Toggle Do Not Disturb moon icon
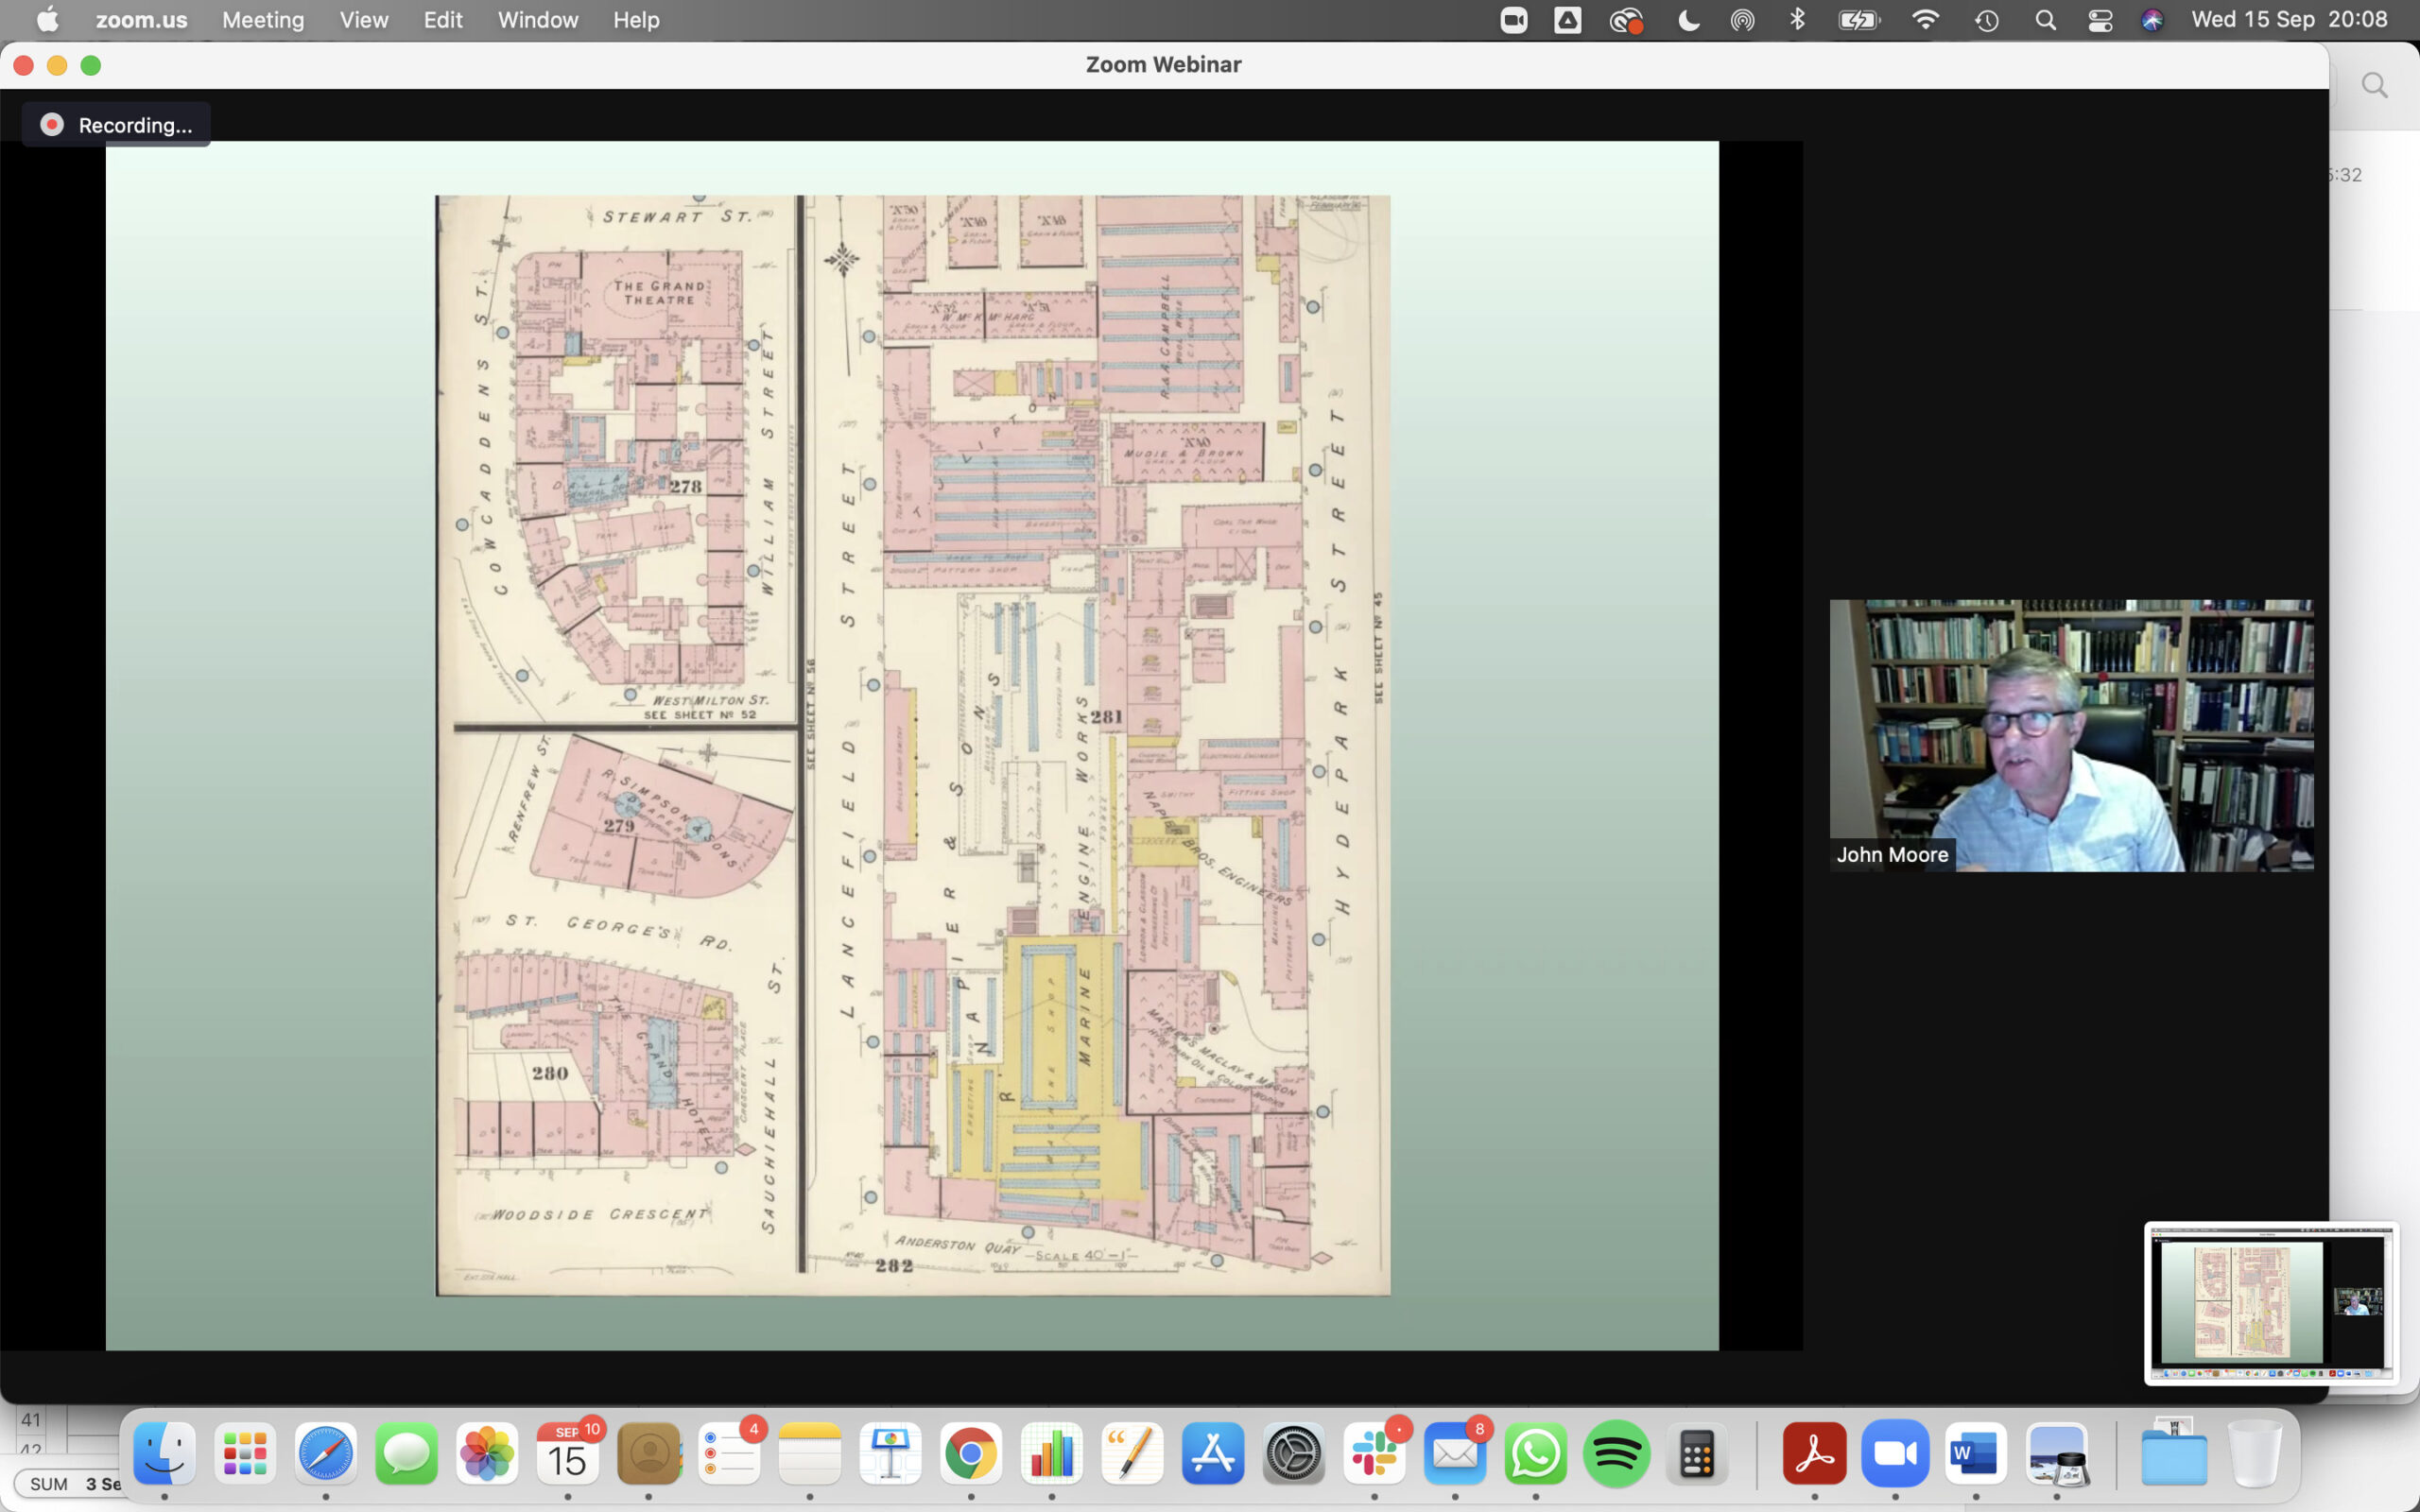 1688,20
